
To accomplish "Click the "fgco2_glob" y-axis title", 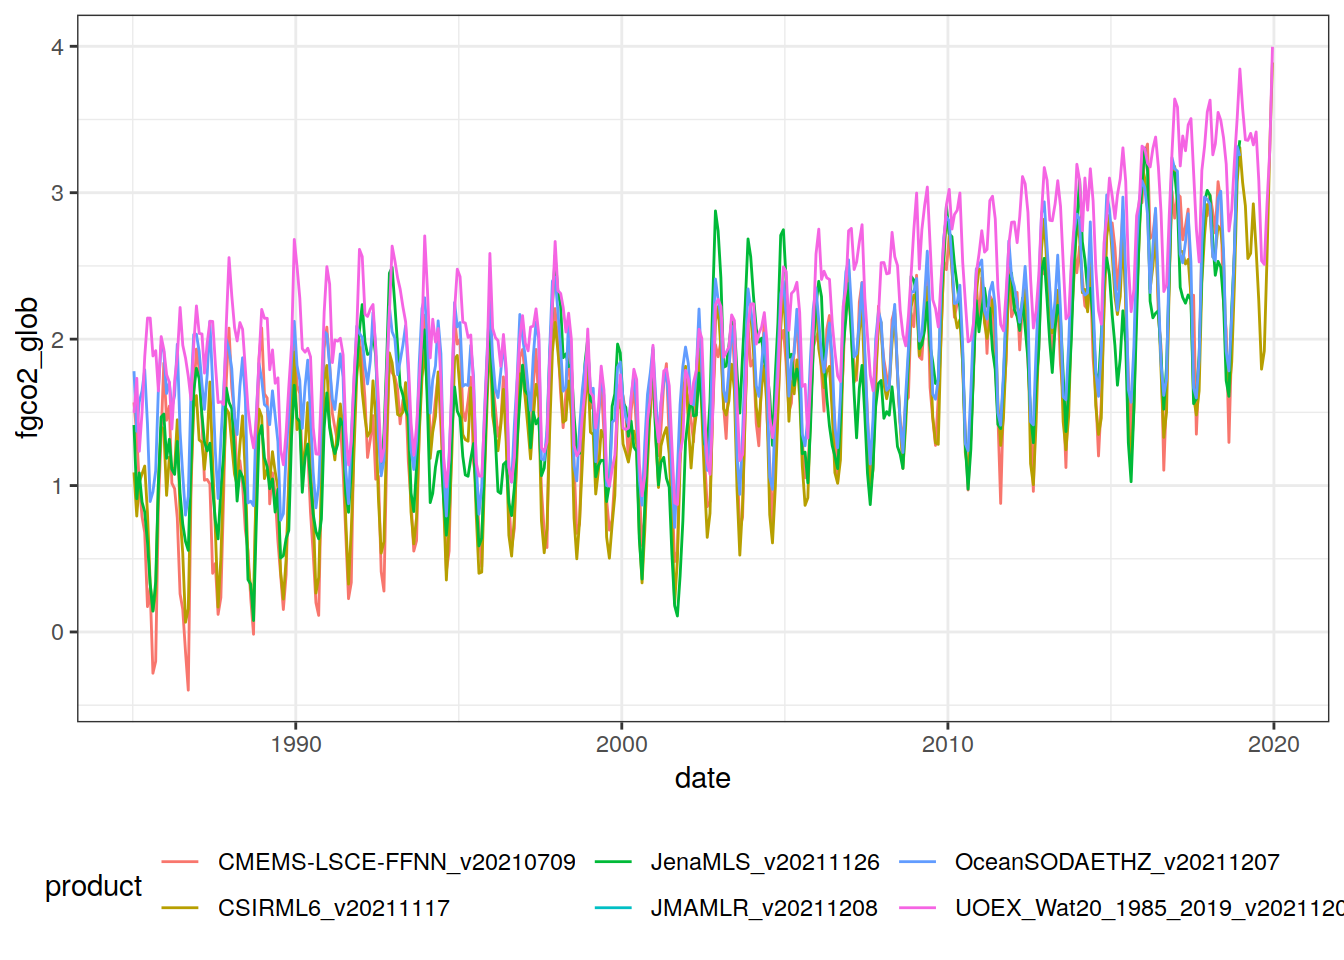I will (28, 368).
